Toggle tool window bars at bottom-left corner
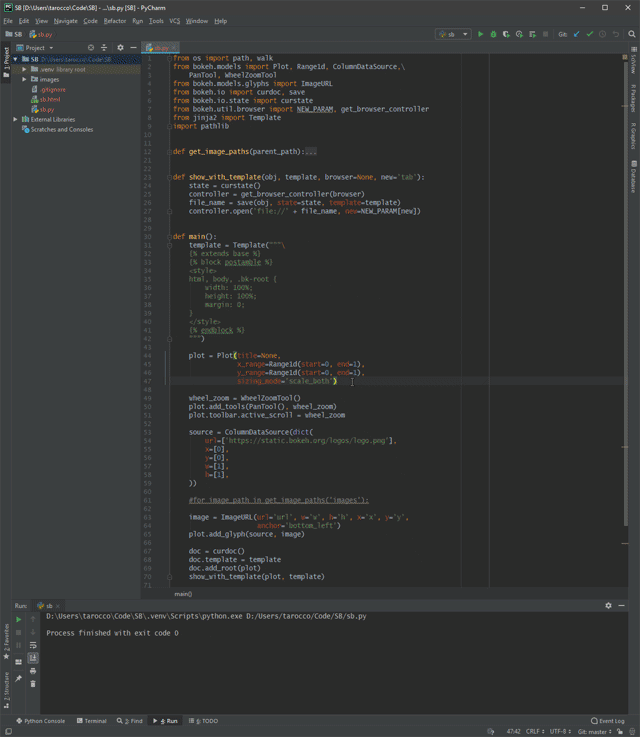The width and height of the screenshot is (640, 737). (8, 731)
